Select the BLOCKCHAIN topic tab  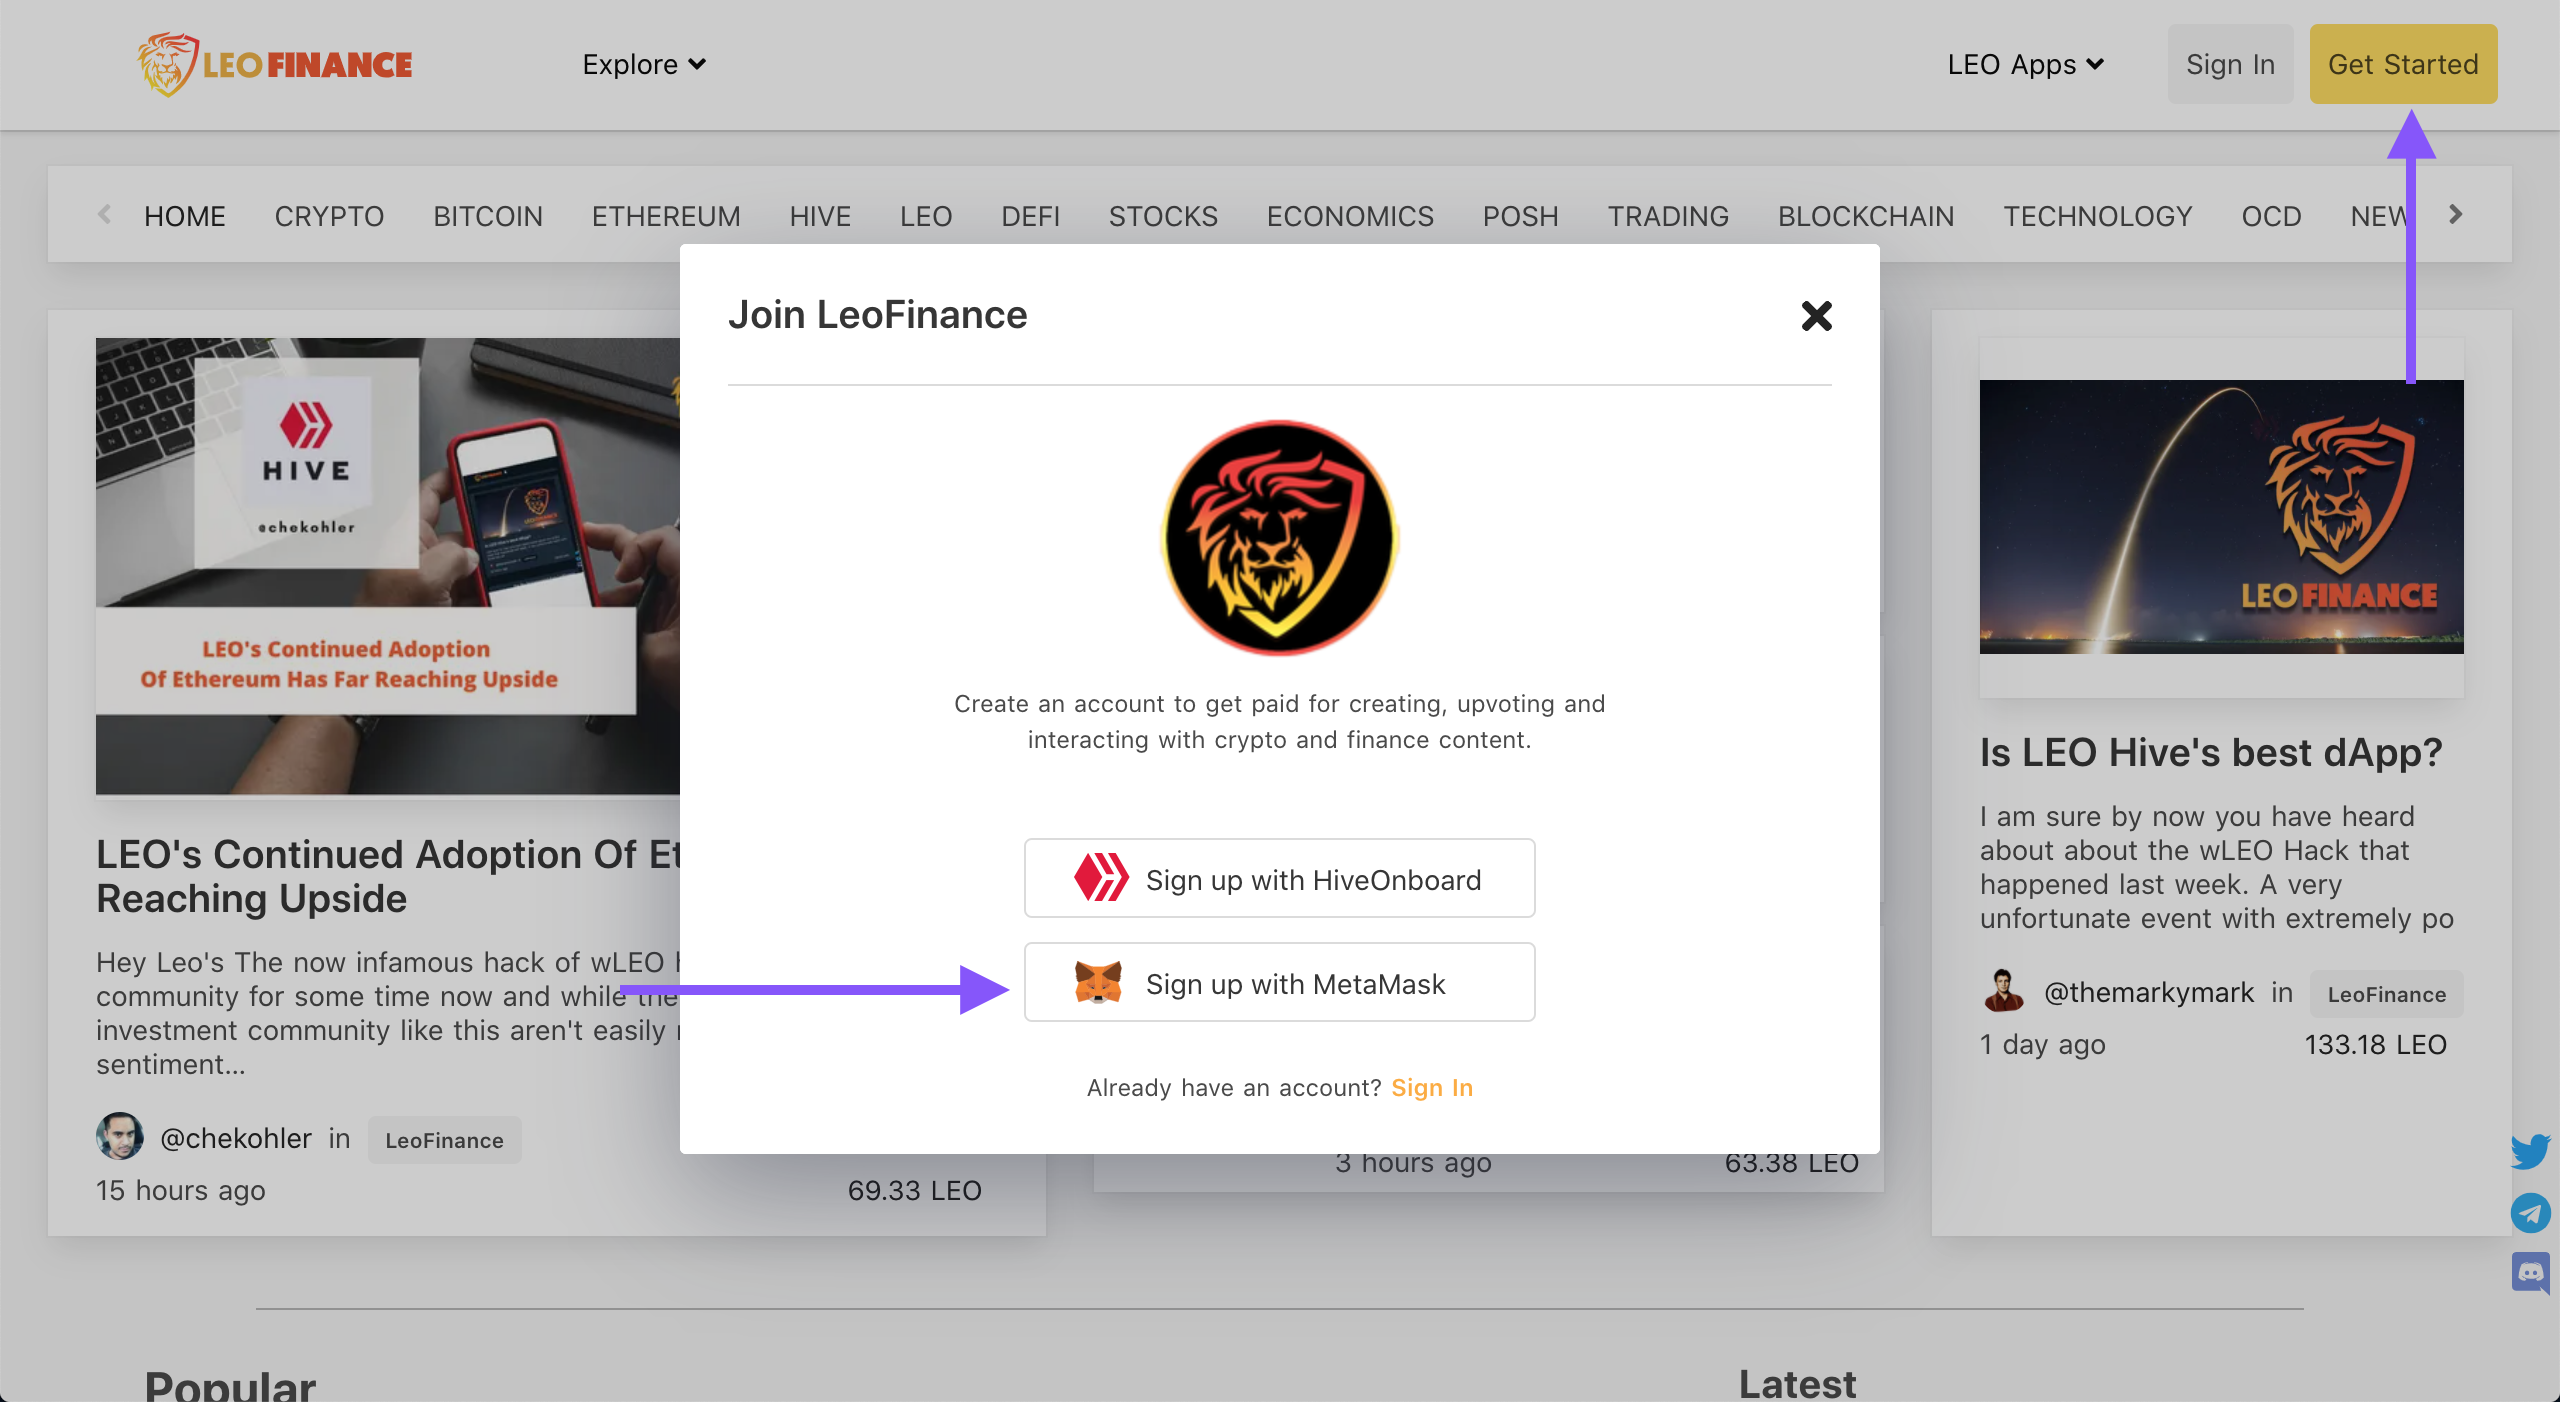point(1866,216)
